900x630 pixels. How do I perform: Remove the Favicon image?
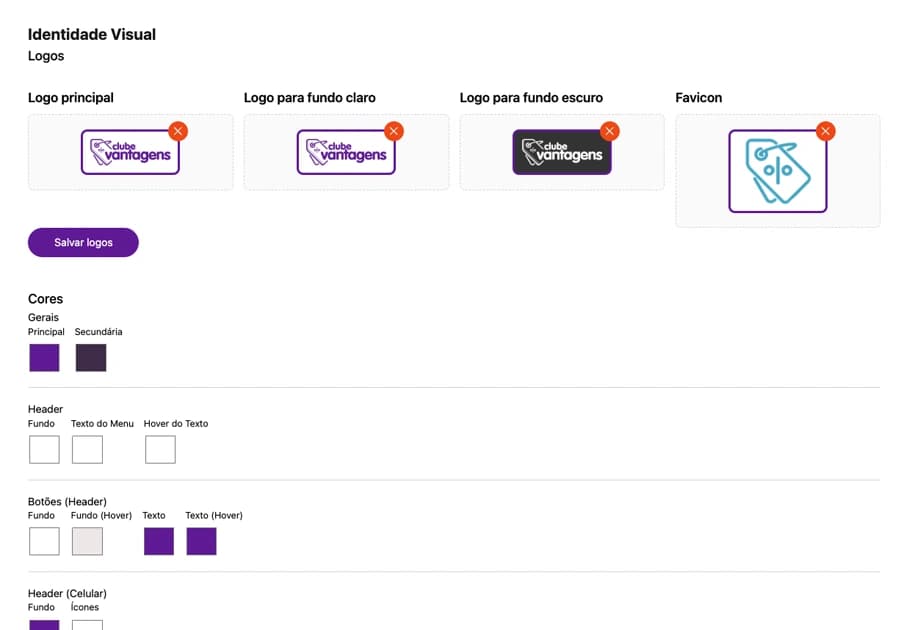[x=825, y=131]
